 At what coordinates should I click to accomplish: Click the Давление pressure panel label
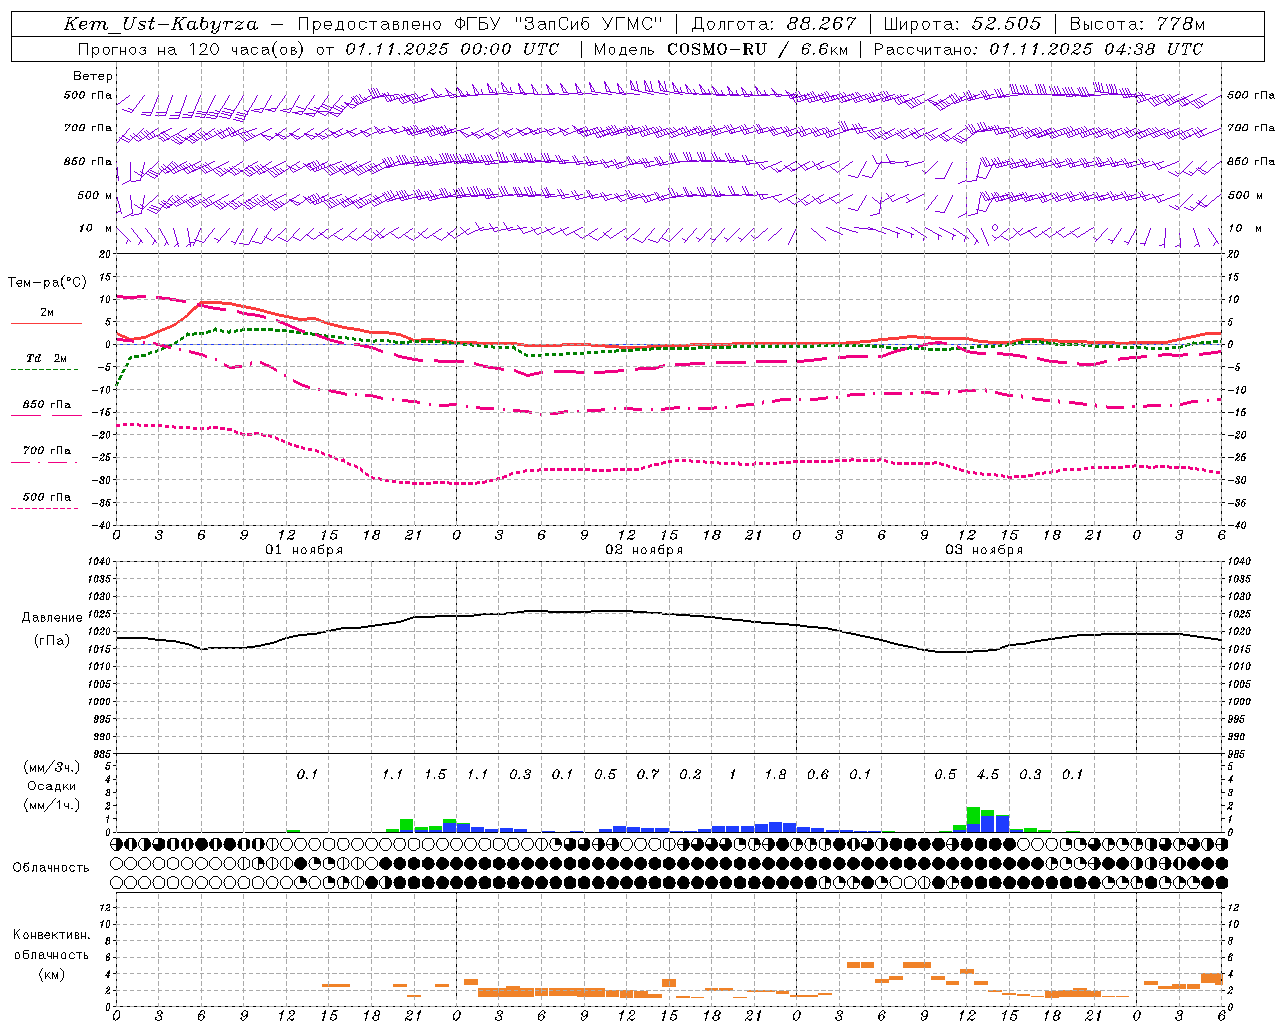pos(52,618)
